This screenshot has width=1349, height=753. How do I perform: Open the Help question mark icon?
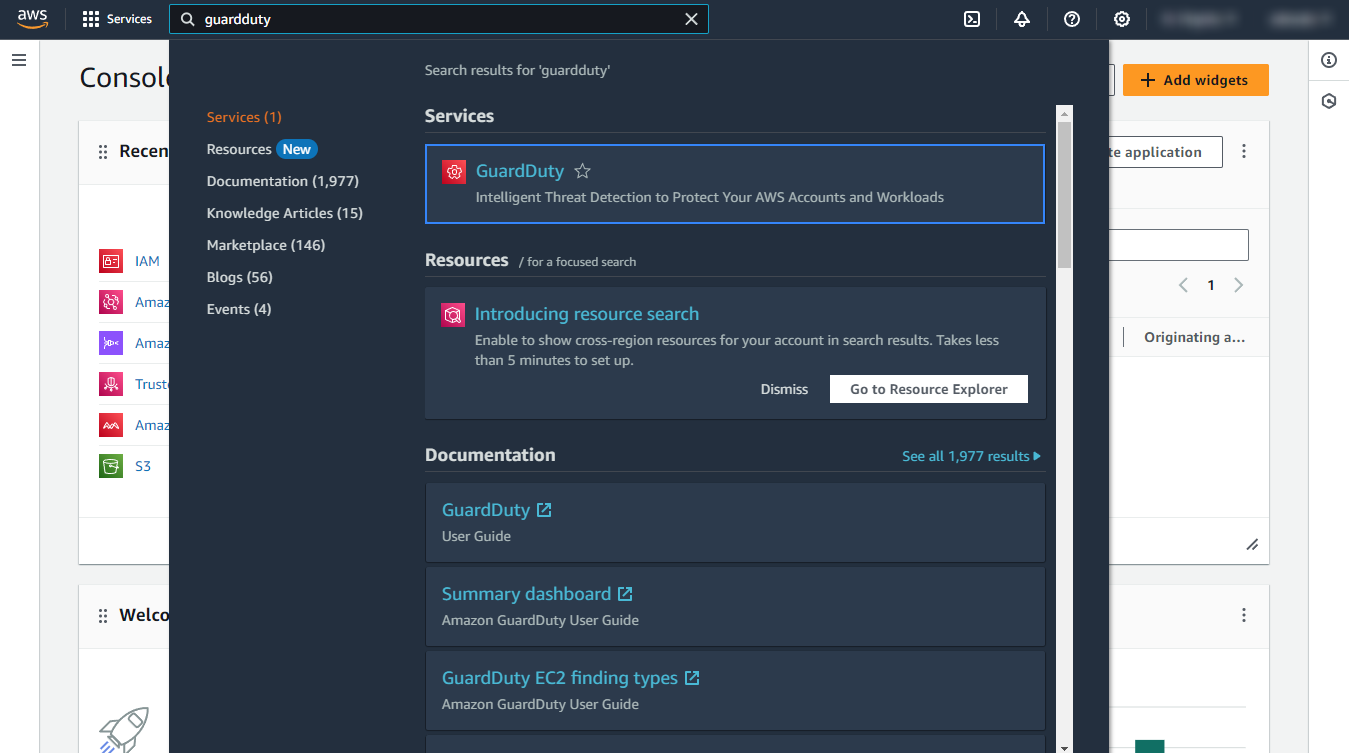1071,19
